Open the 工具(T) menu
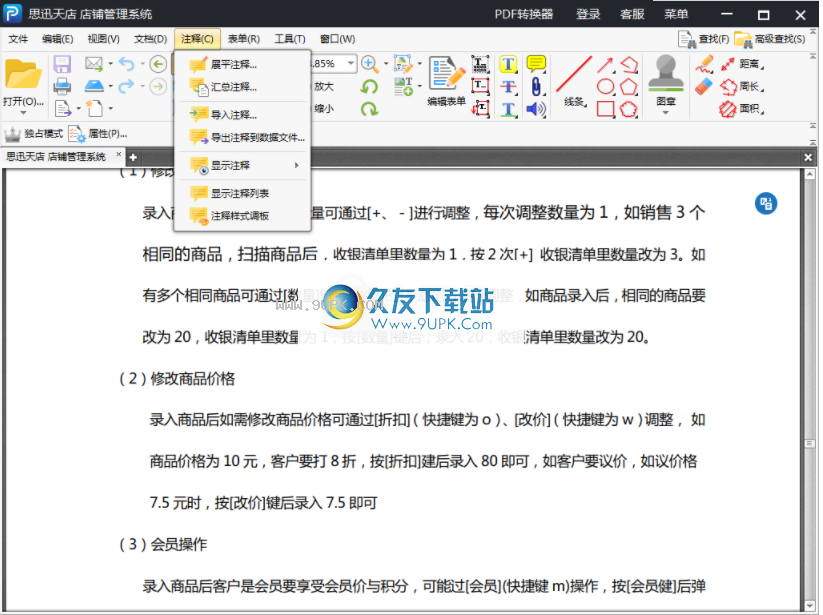This screenshot has height=615, width=823. 290,39
